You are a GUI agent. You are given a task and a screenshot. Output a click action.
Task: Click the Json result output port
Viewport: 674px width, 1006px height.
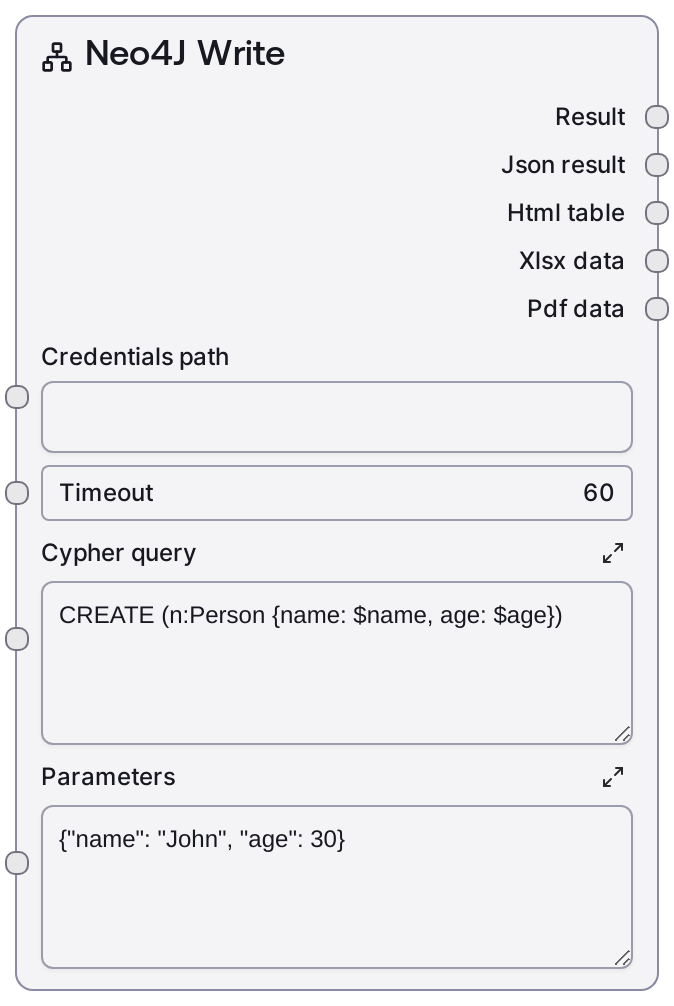point(656,165)
